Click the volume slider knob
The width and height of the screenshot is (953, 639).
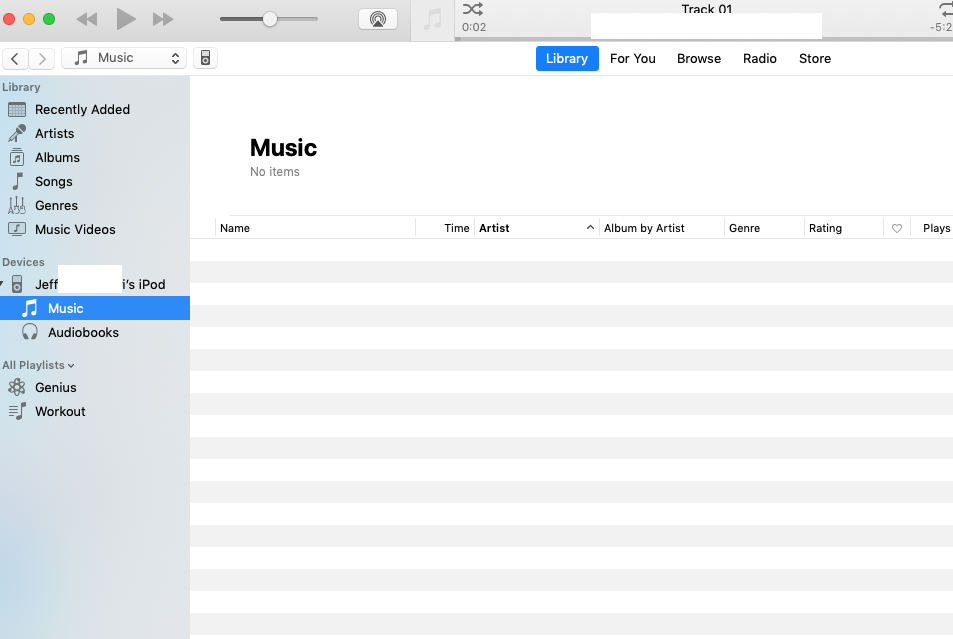[270, 19]
